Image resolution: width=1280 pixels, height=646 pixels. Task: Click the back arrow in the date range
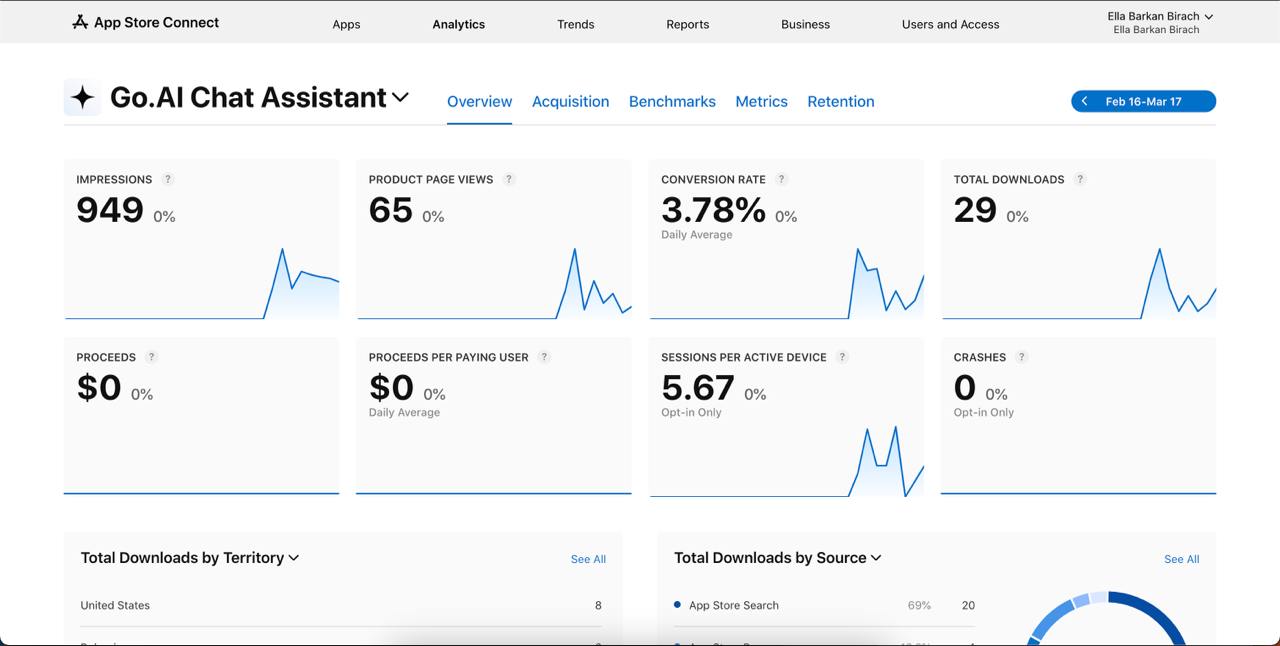1085,101
